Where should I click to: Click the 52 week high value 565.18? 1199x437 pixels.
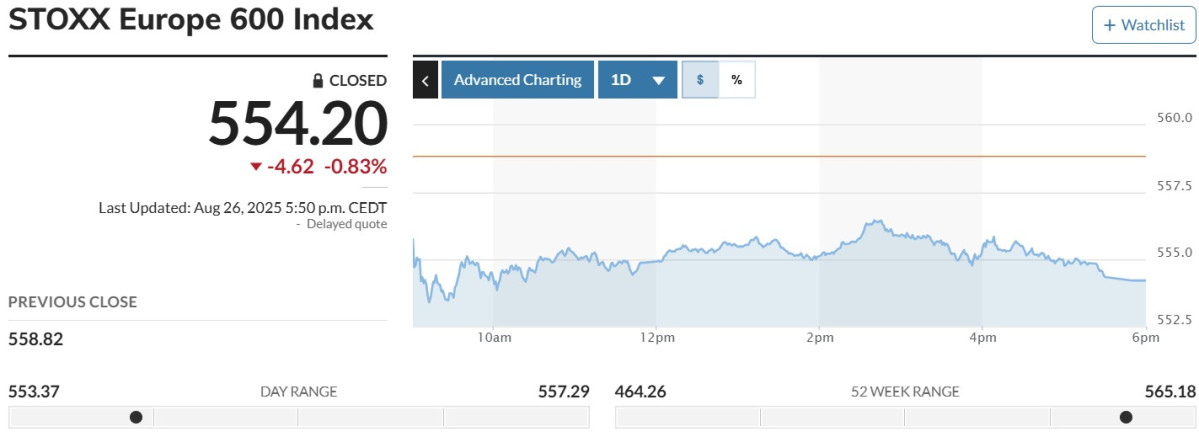click(x=1170, y=391)
